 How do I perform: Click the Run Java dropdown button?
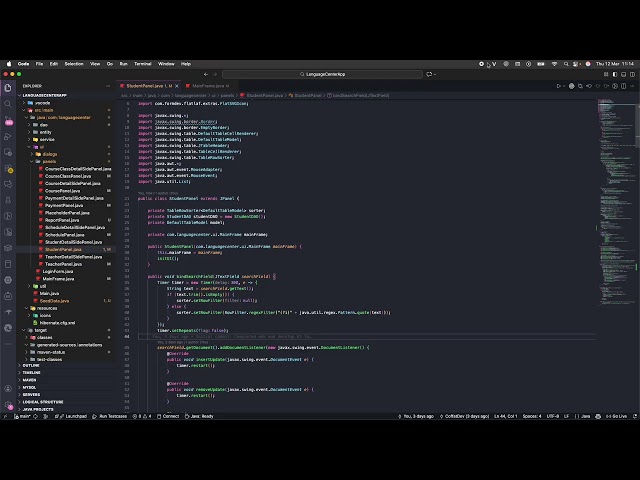[563, 86]
